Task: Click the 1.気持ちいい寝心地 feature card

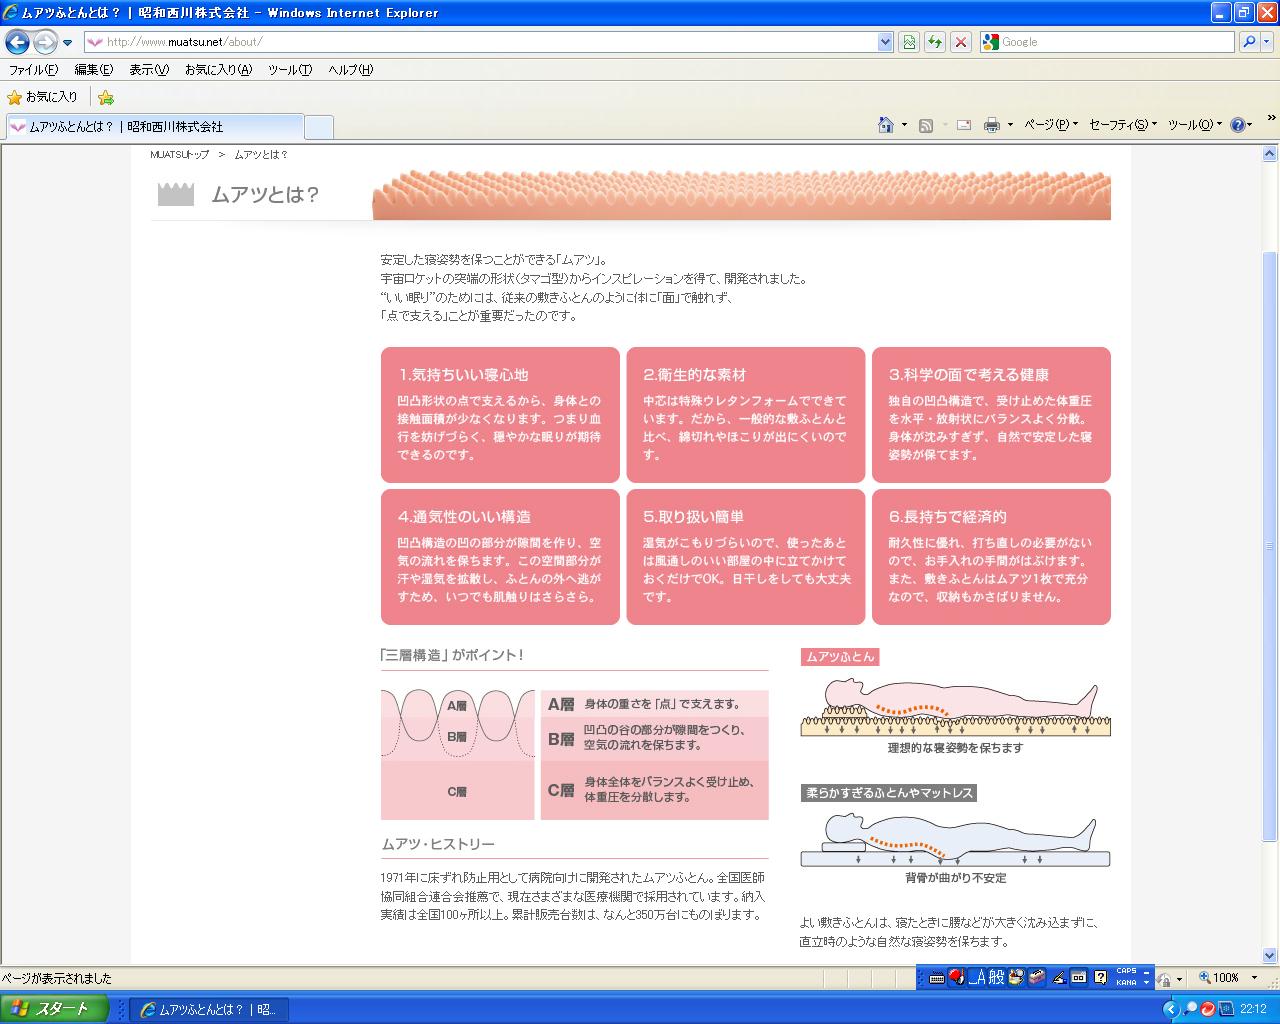Action: tap(500, 415)
